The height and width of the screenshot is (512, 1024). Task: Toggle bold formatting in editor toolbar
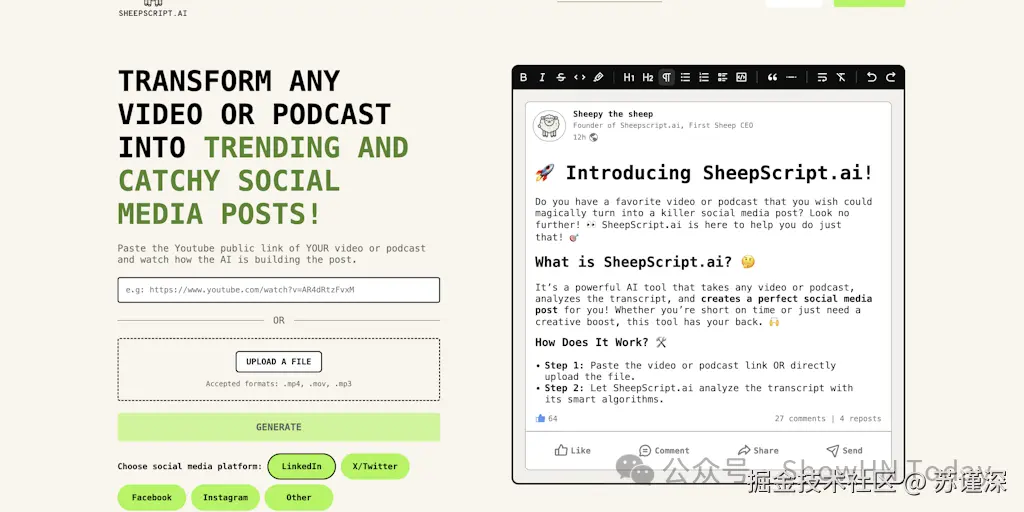(x=523, y=77)
